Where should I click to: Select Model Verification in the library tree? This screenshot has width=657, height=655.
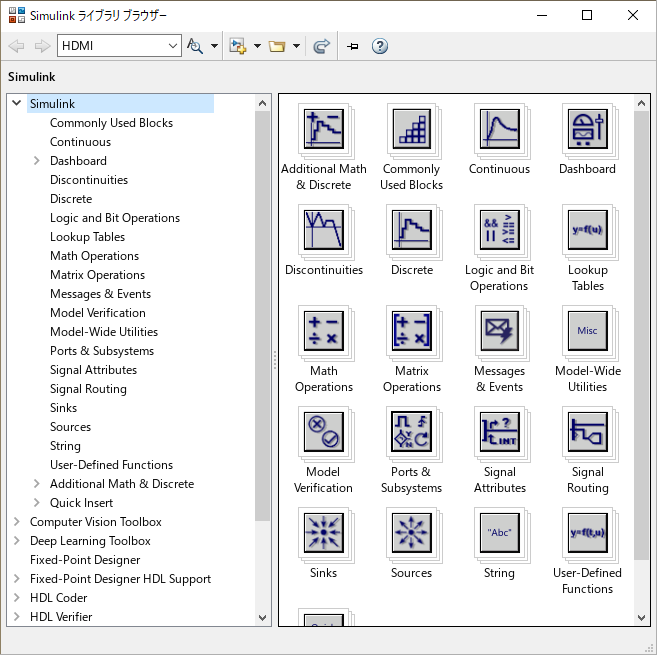(98, 313)
